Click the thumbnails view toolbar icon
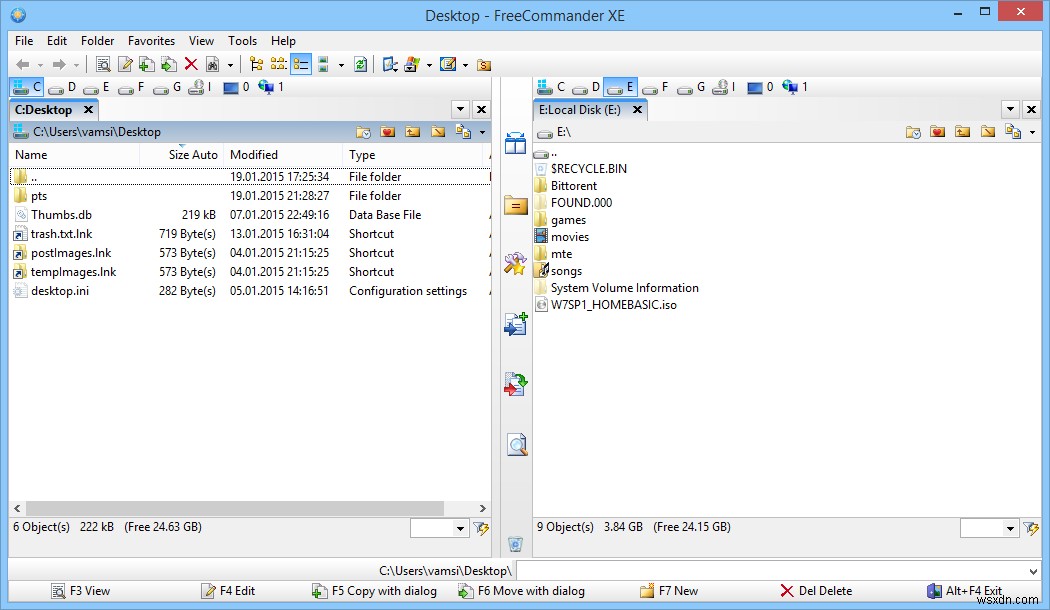Viewport: 1050px width, 610px height. tap(323, 64)
